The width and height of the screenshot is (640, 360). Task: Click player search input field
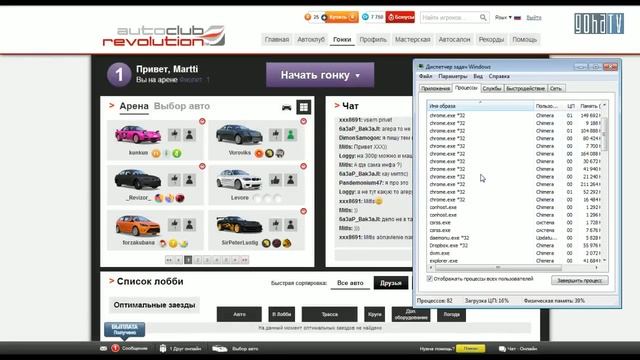[450, 18]
